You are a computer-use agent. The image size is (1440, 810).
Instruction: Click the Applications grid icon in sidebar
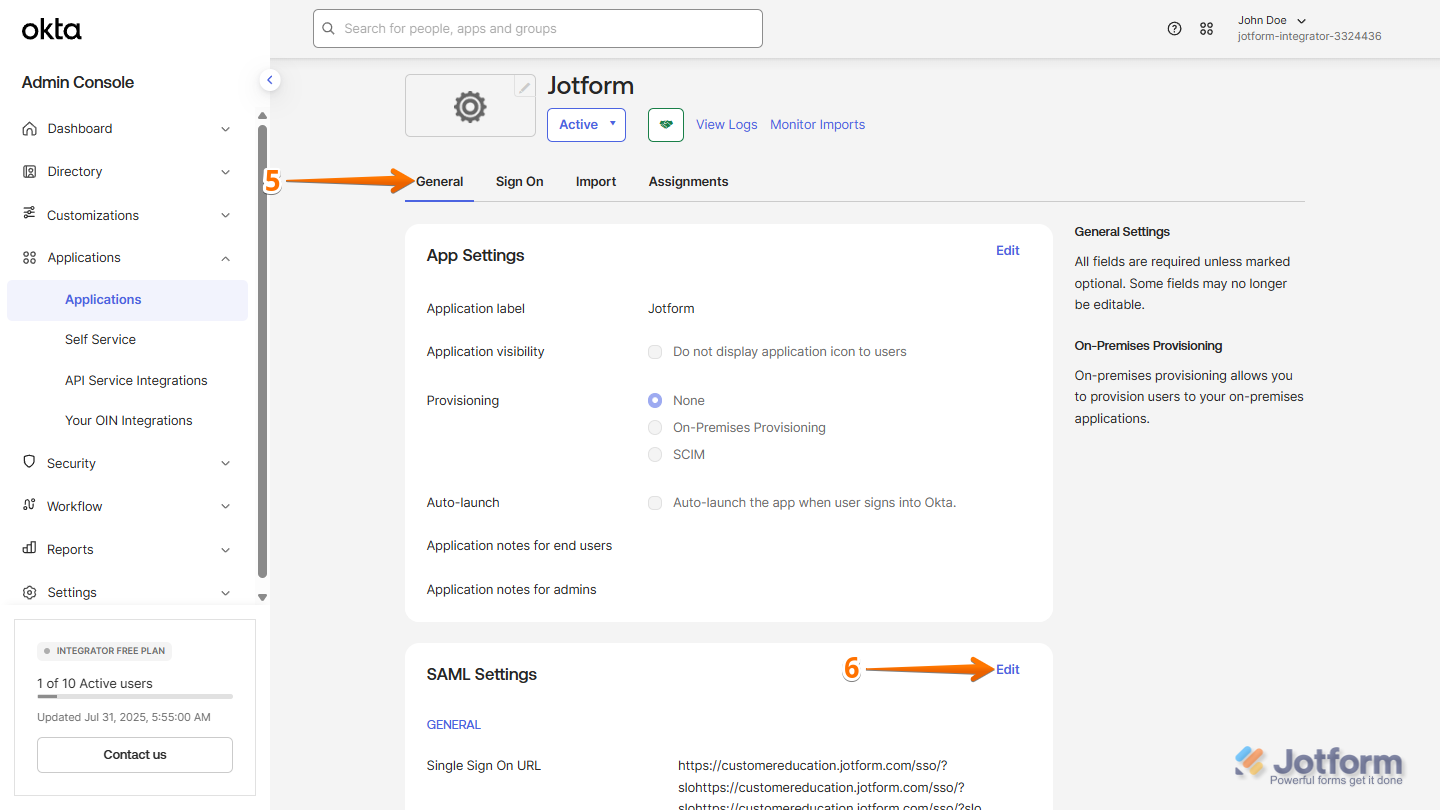point(29,257)
